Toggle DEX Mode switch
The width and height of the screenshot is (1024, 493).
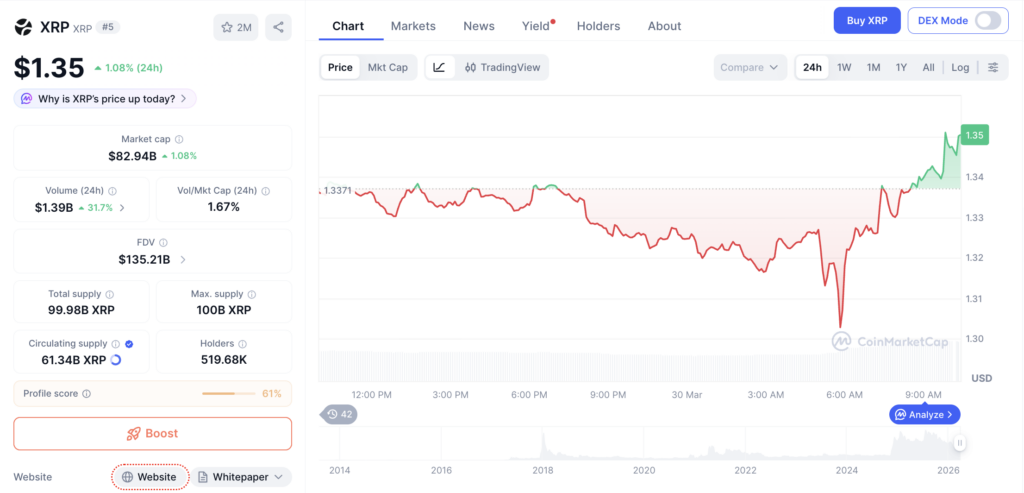987,20
